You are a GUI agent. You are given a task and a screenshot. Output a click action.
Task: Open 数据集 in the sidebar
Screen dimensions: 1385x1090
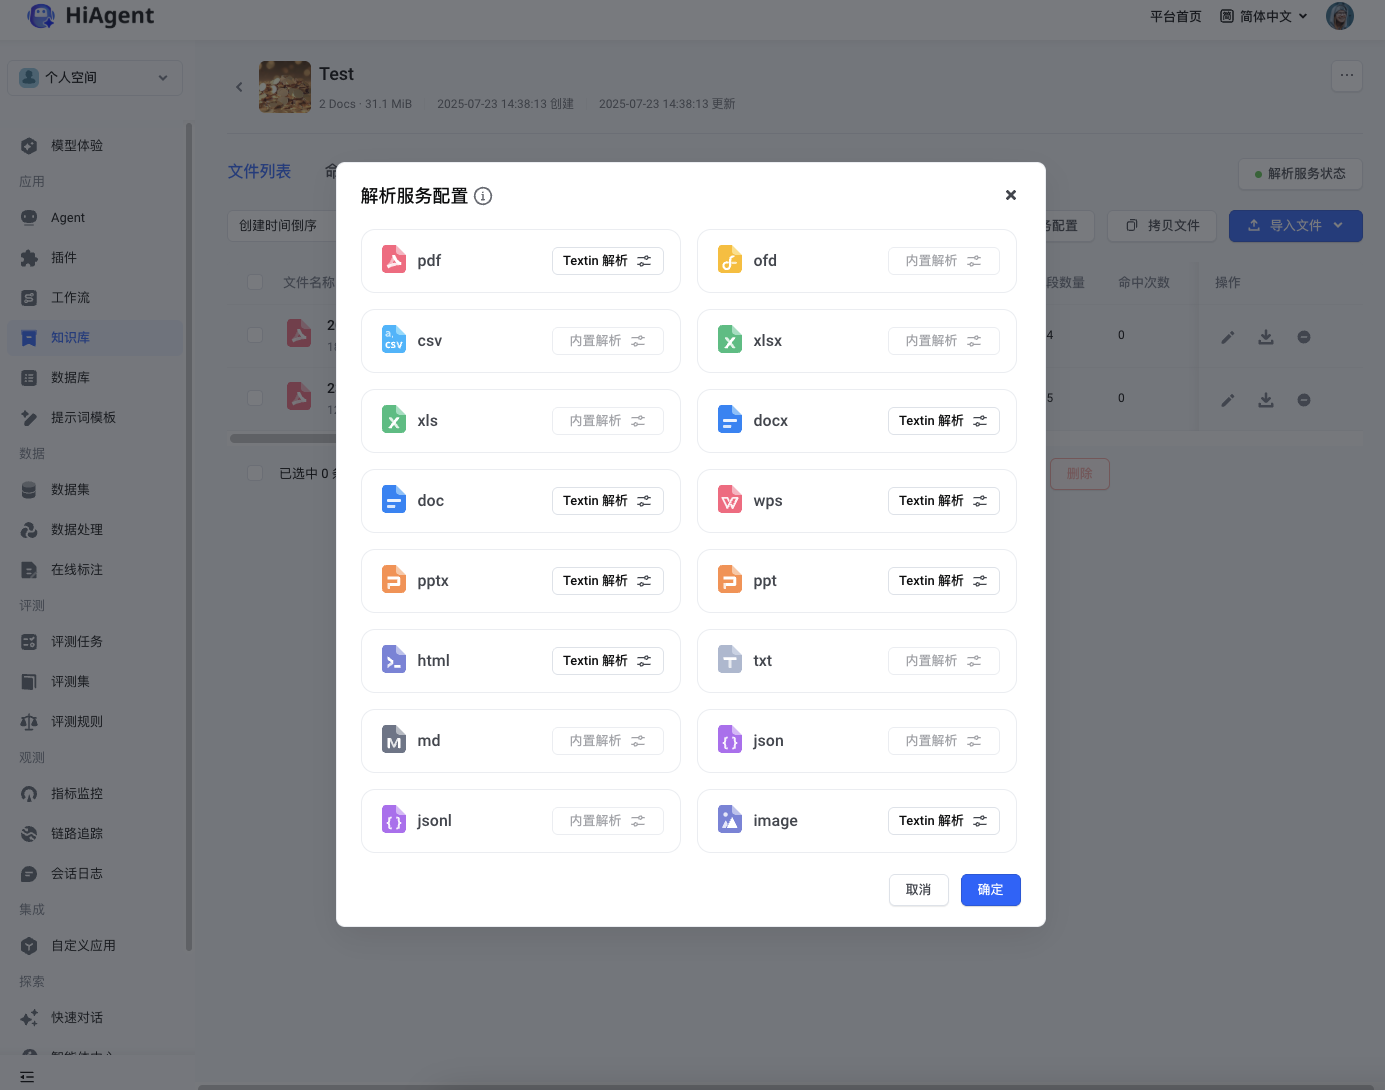point(95,490)
